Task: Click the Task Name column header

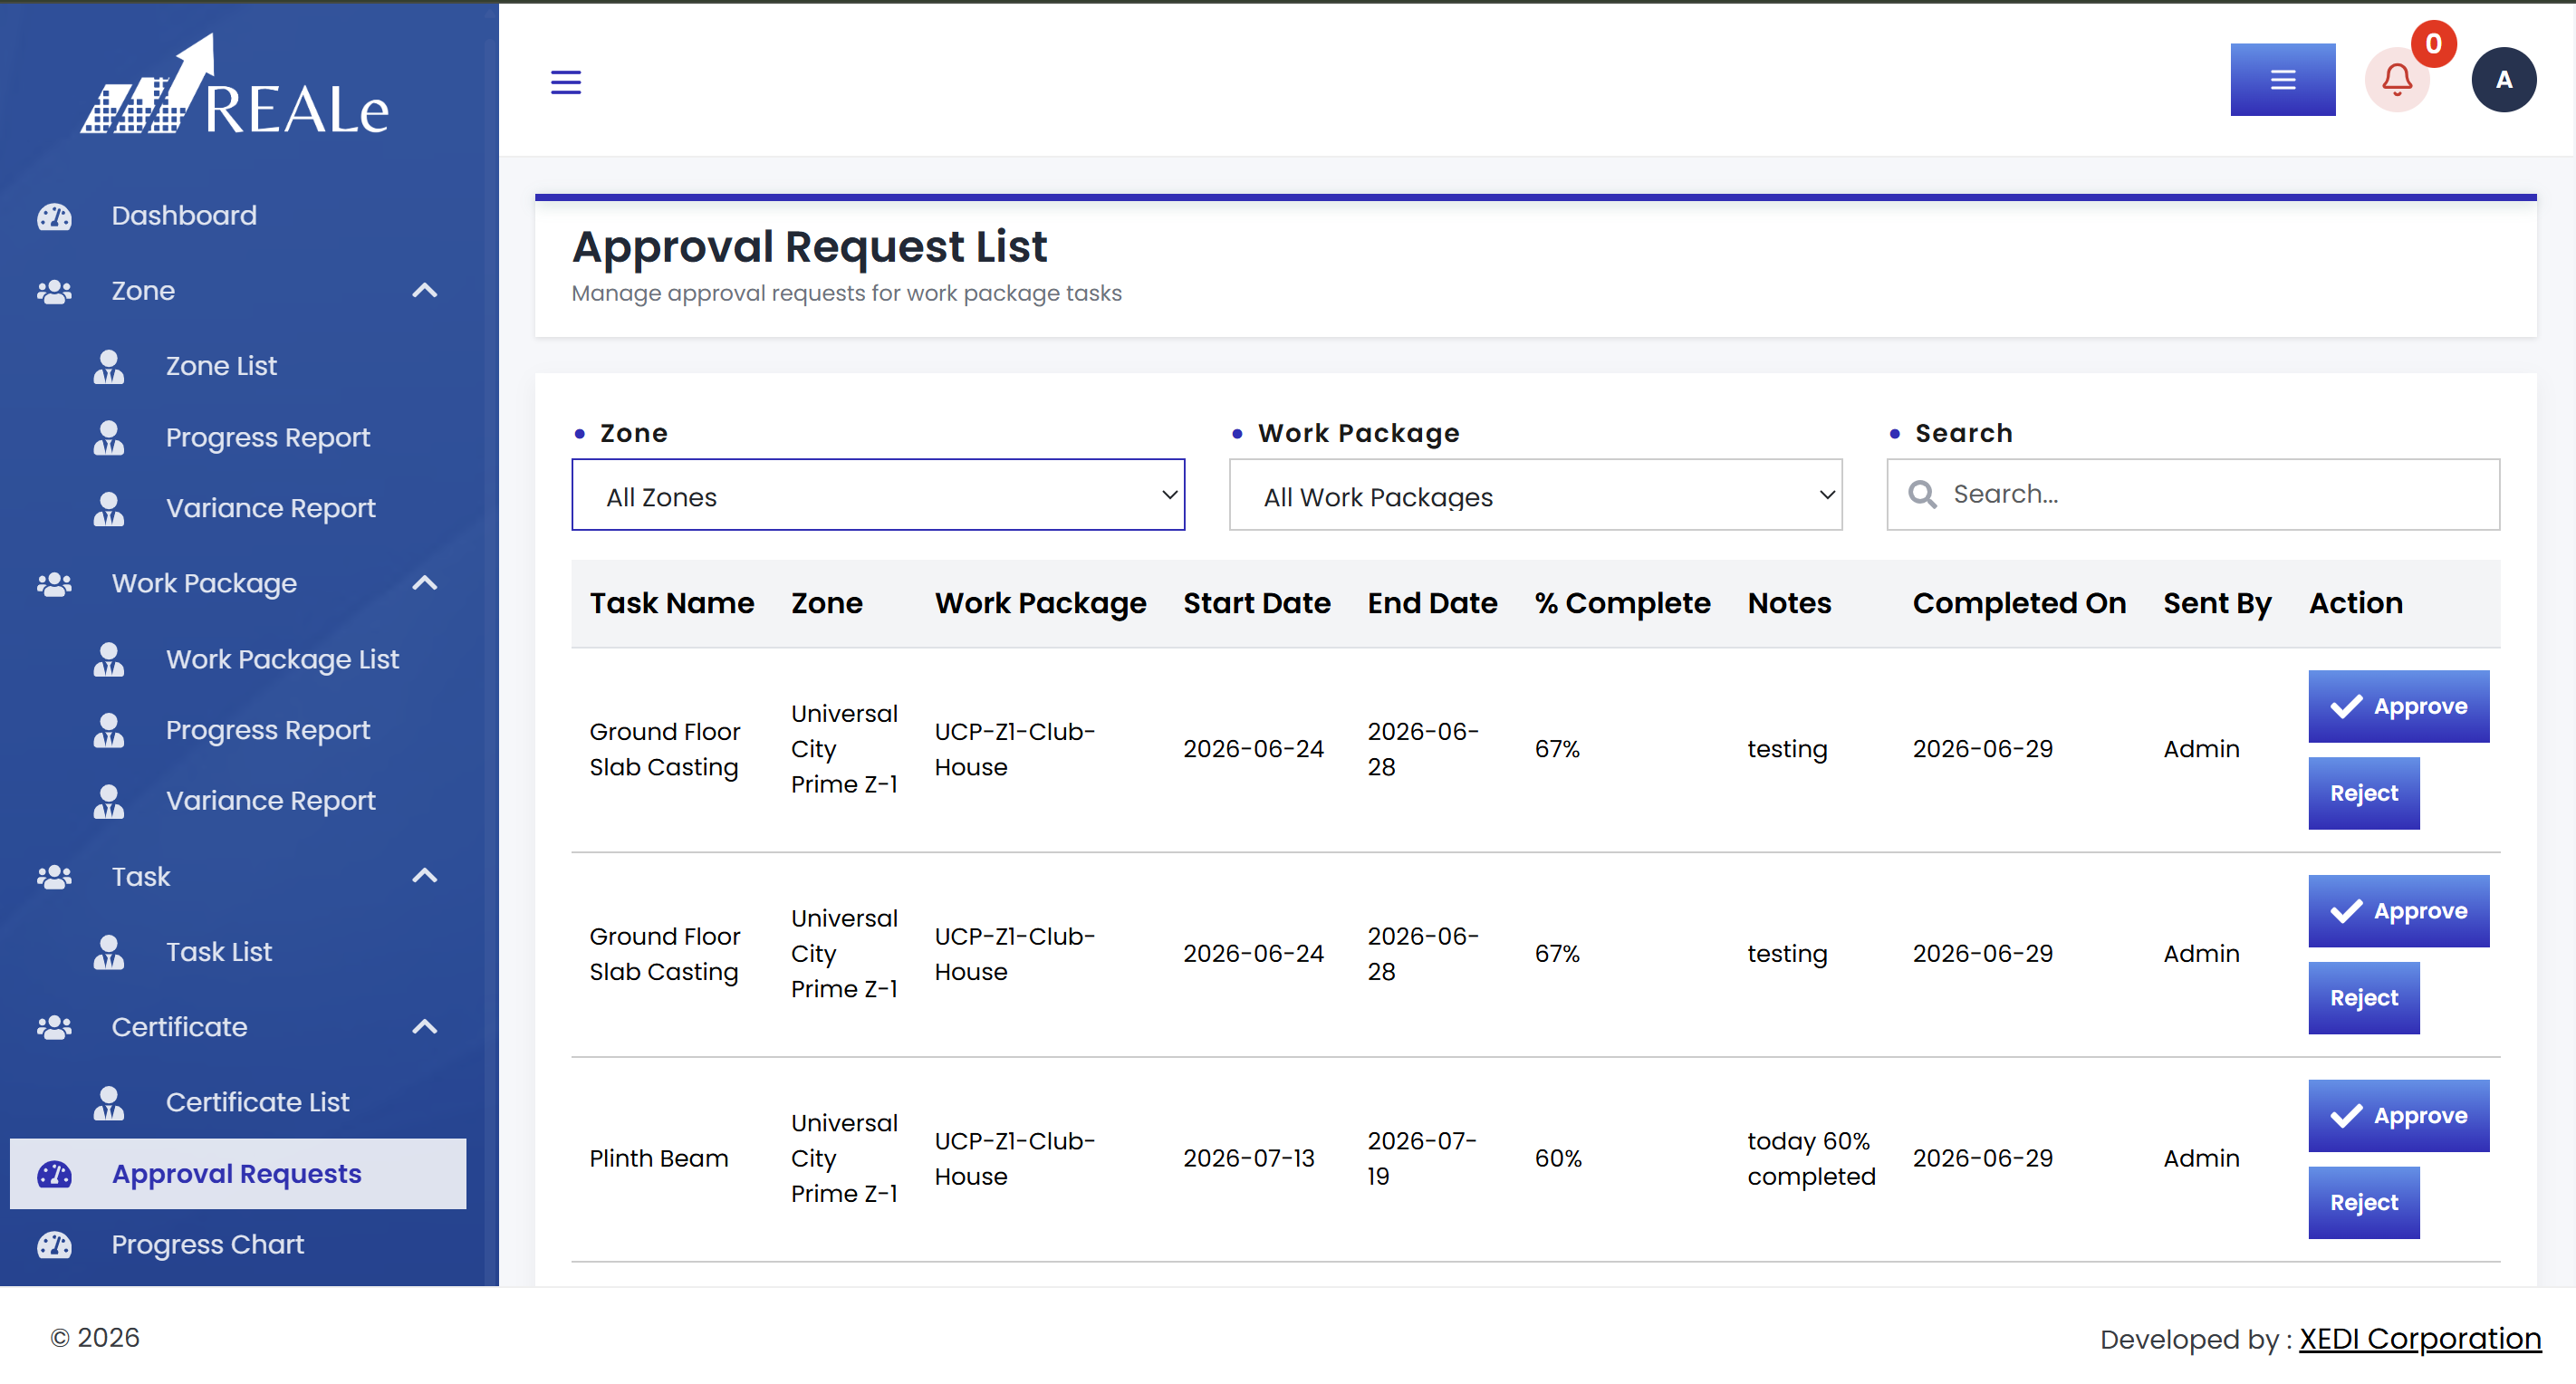Action: pos(671,604)
